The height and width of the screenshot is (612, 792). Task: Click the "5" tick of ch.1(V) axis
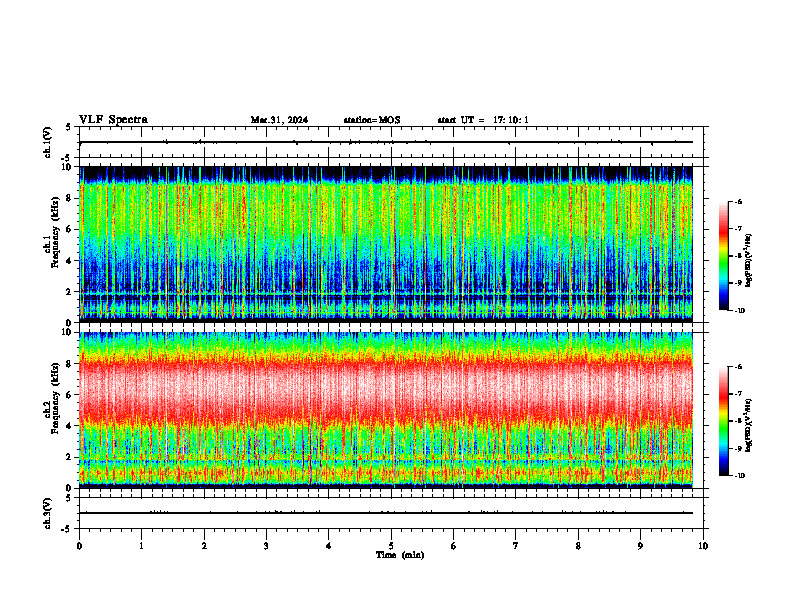coord(69,127)
